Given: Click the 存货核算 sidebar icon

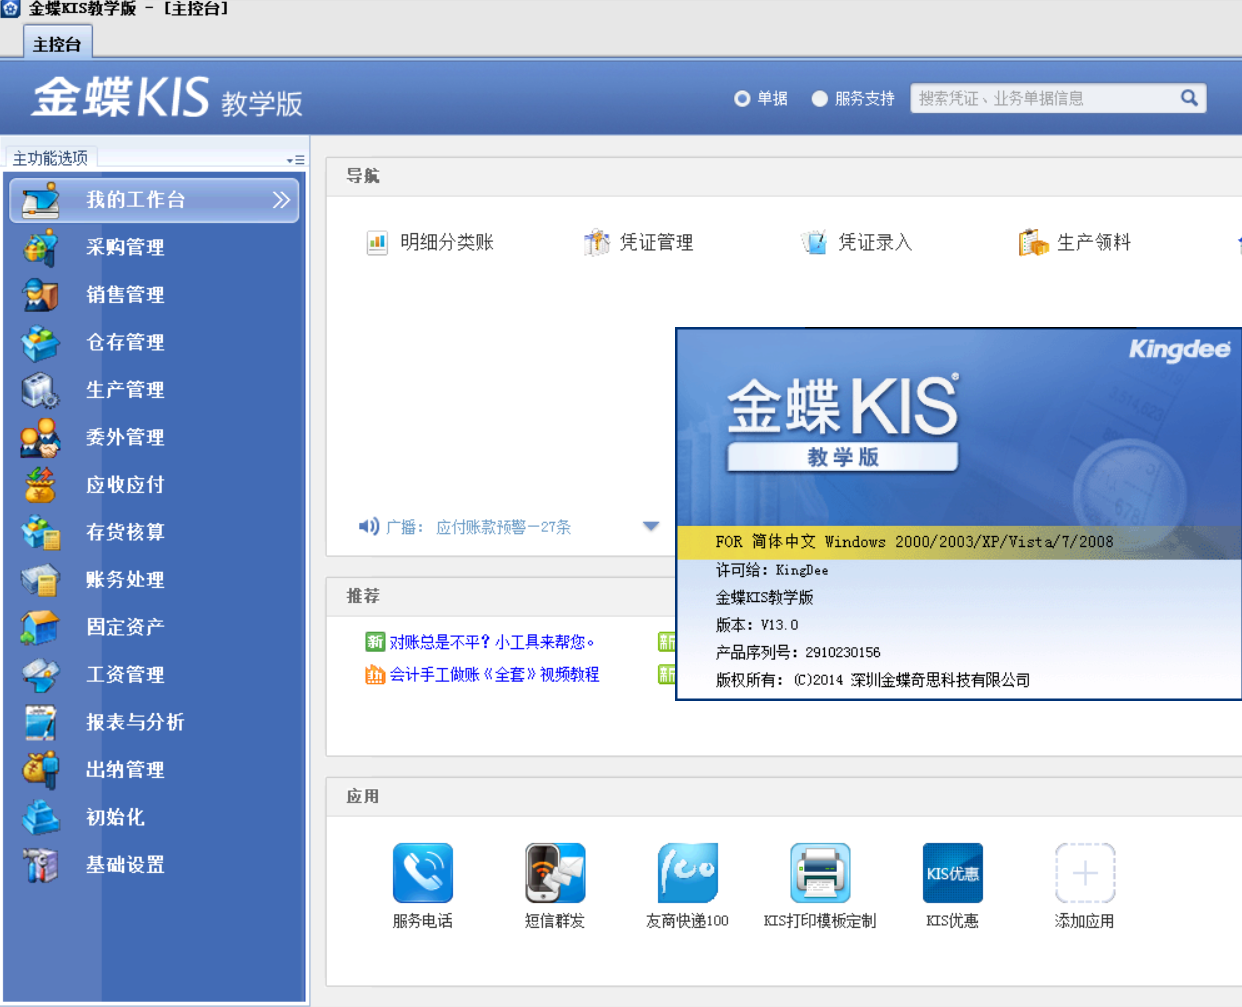Looking at the screenshot, I should (41, 532).
